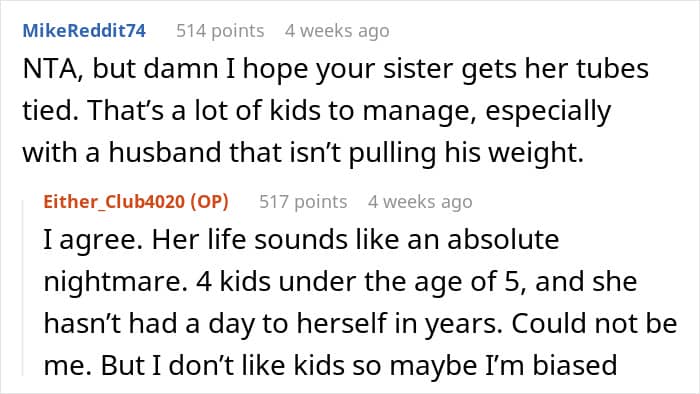The width and height of the screenshot is (700, 394).
Task: Open Either_Club4020's user profile
Action: (114, 202)
